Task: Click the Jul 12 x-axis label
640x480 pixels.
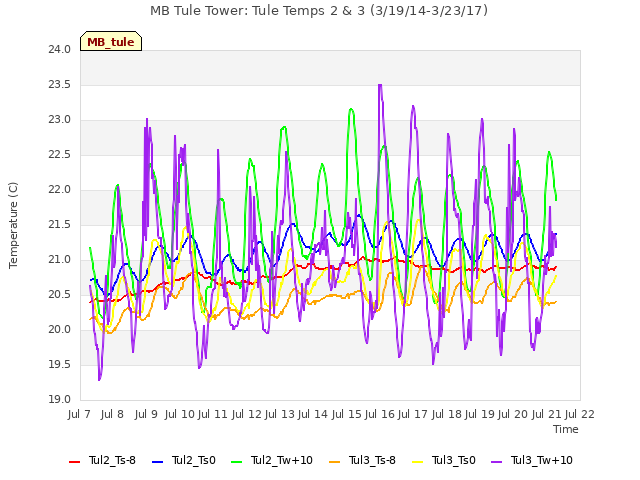Action: coord(247,415)
